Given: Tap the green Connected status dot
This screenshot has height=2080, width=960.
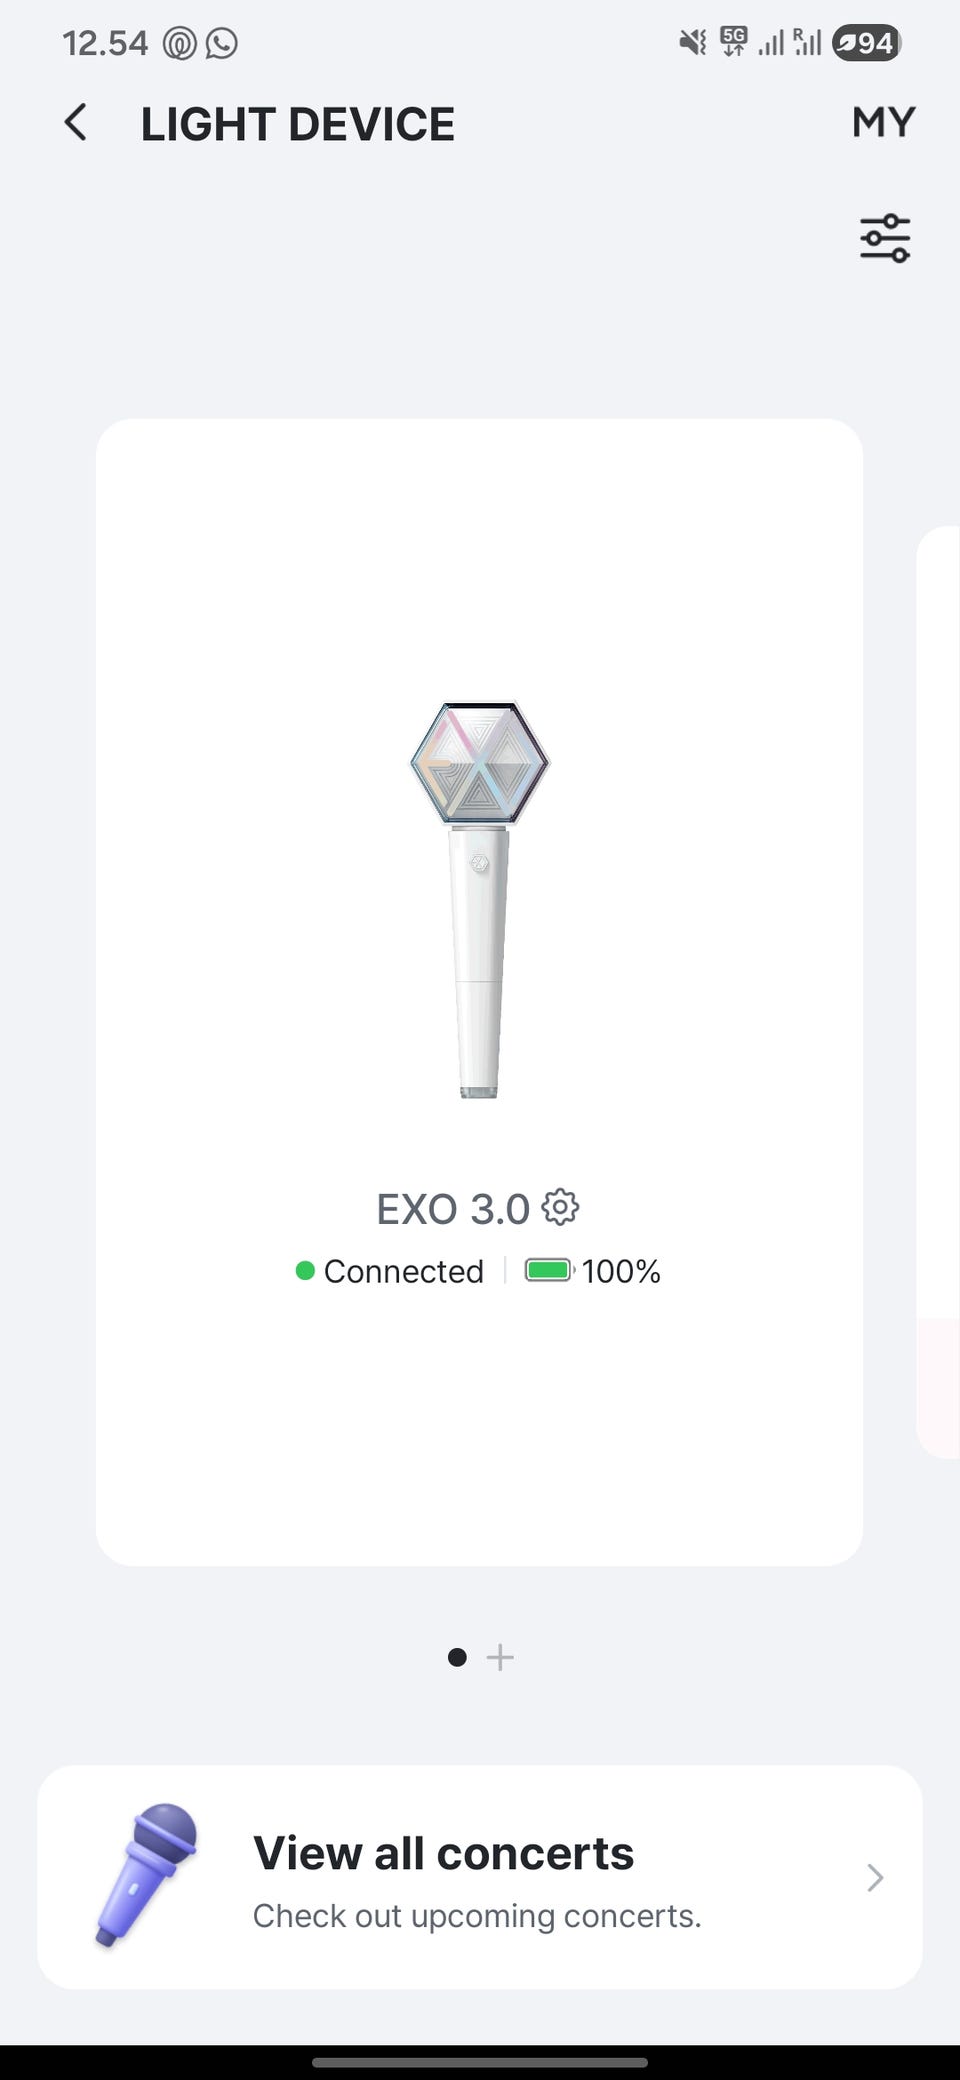Looking at the screenshot, I should click(305, 1271).
